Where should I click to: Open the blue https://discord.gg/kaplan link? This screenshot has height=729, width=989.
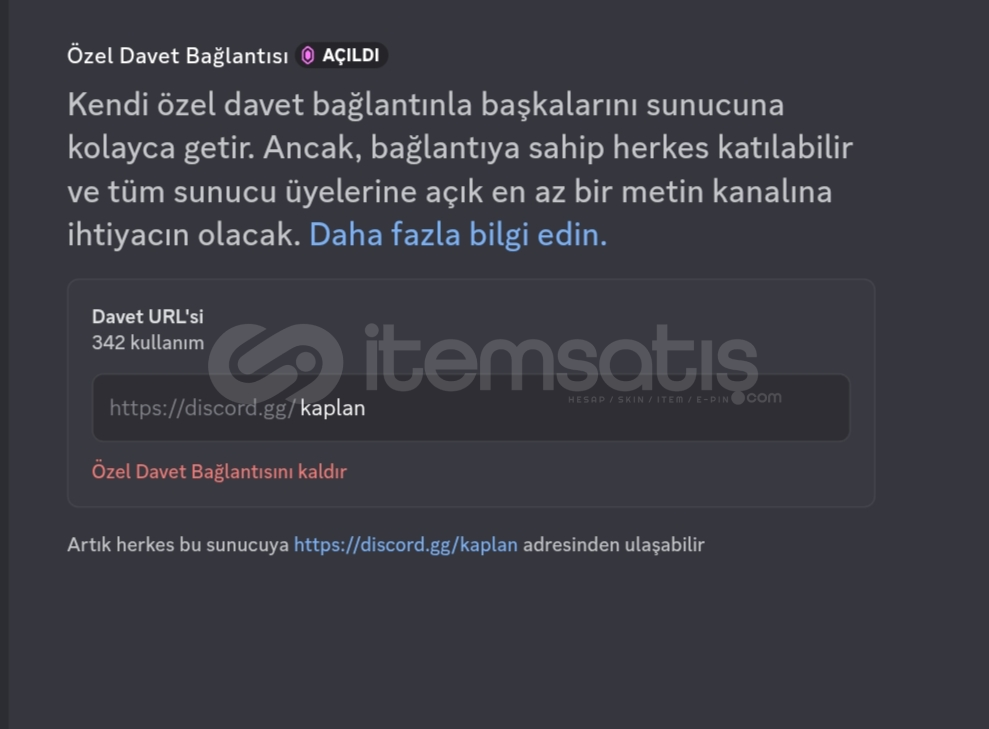(406, 544)
